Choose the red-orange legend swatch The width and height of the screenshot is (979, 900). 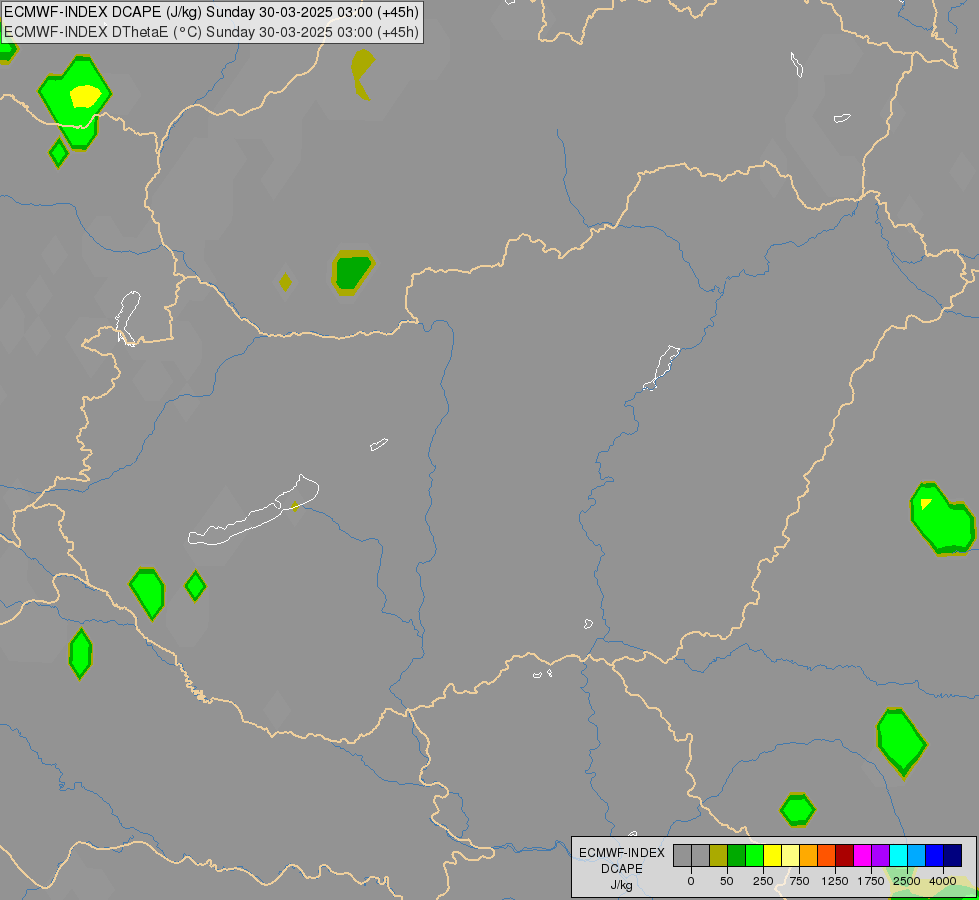point(827,855)
